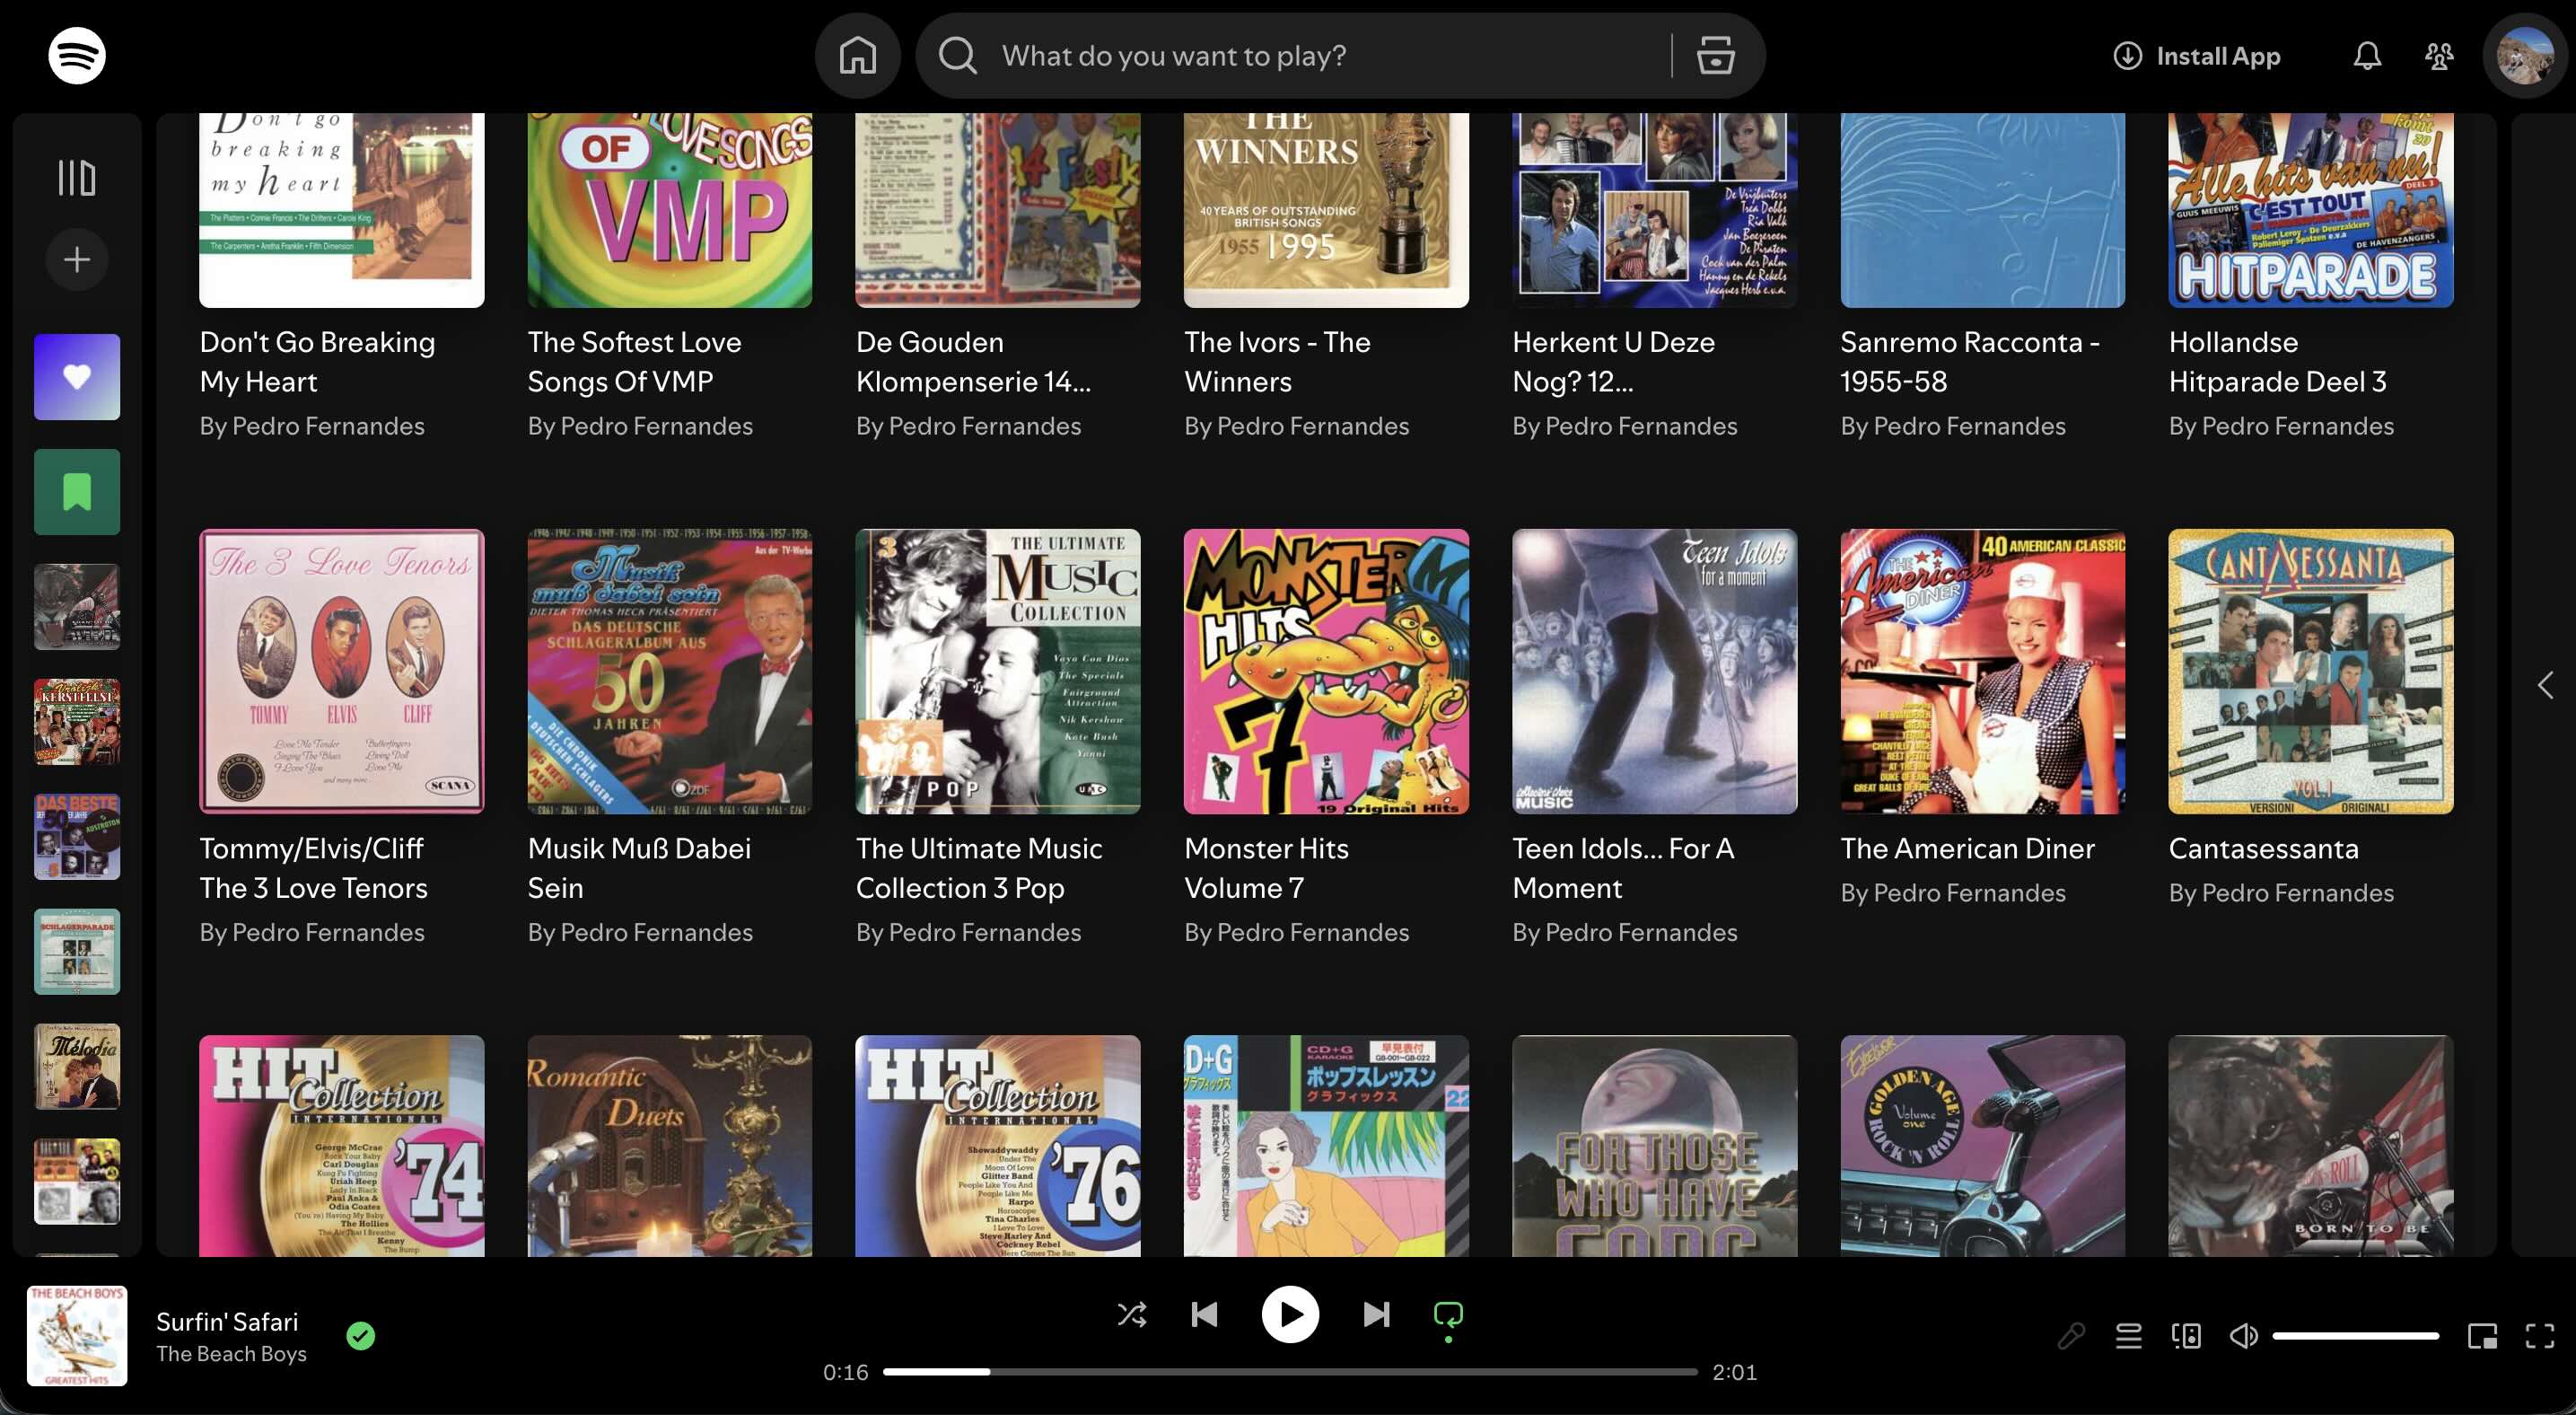Open the notifications bell
Viewport: 2576px width, 1415px height.
(x=2366, y=56)
